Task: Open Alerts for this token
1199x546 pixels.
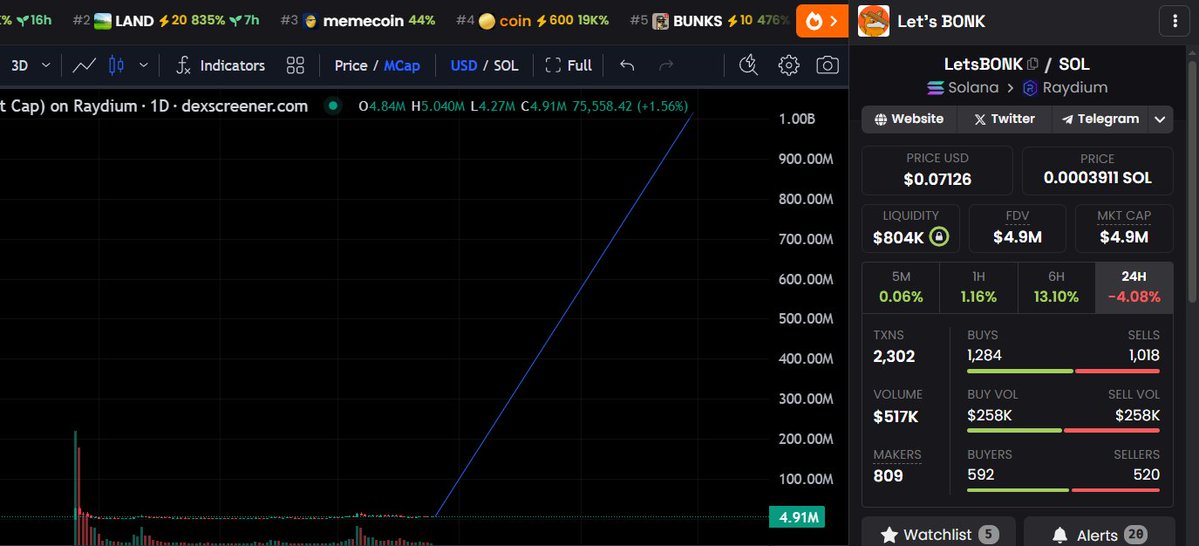Action: pyautogui.click(x=1099, y=534)
